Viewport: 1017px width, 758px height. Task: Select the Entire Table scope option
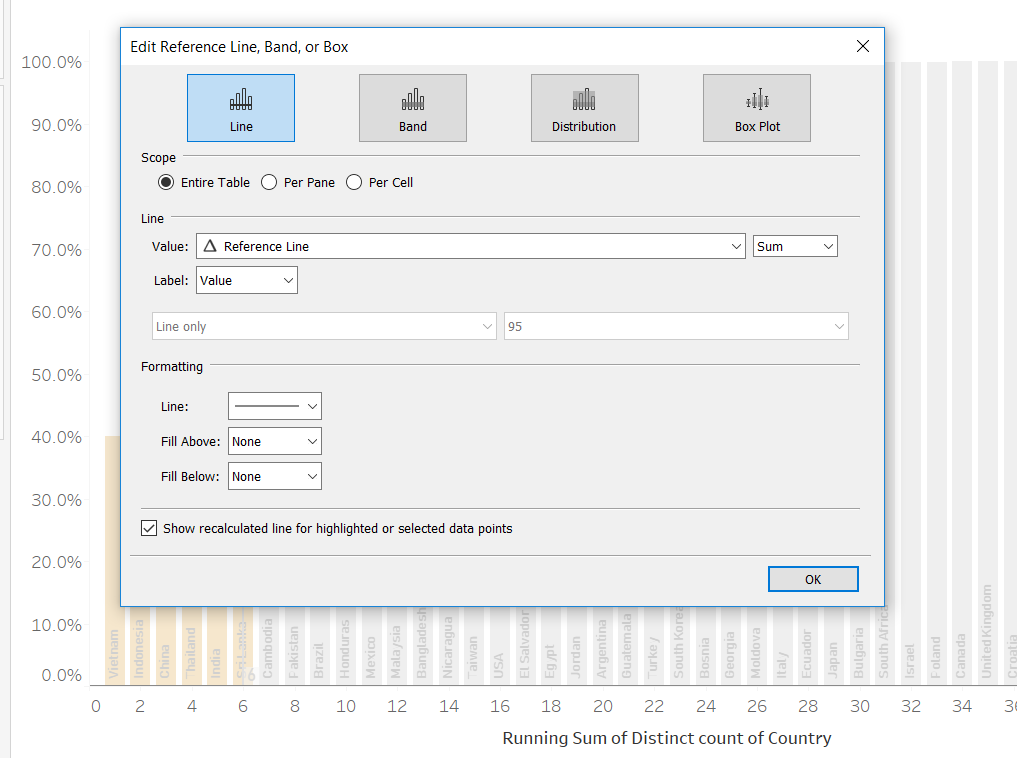167,183
